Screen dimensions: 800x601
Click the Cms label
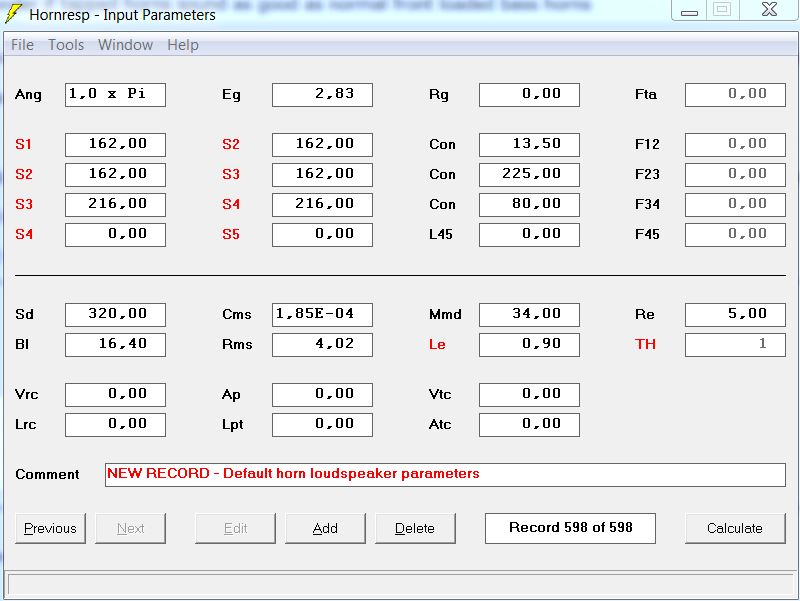pyautogui.click(x=237, y=314)
